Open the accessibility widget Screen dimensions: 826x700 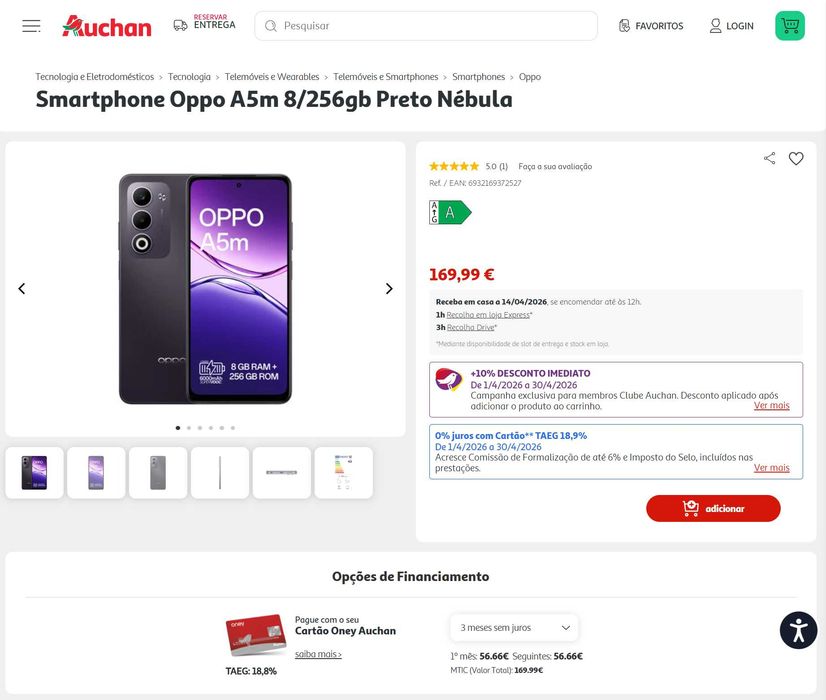click(798, 630)
